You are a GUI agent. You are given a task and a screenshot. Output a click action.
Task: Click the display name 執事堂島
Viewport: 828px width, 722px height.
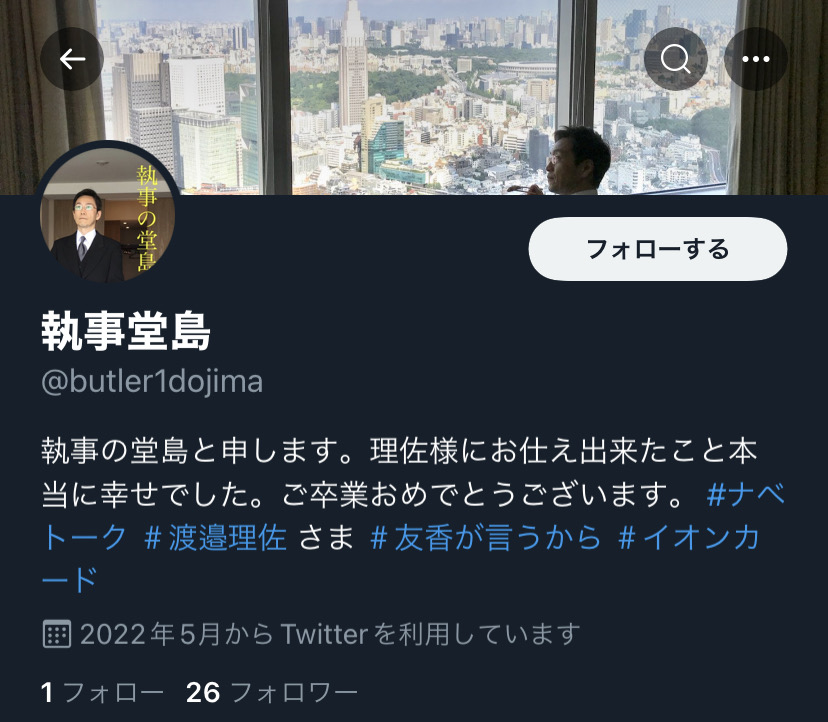point(126,331)
